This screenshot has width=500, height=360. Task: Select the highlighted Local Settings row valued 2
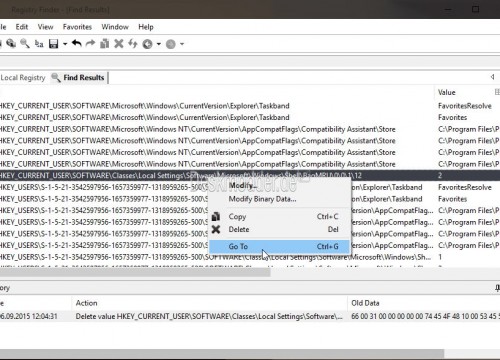click(250, 176)
